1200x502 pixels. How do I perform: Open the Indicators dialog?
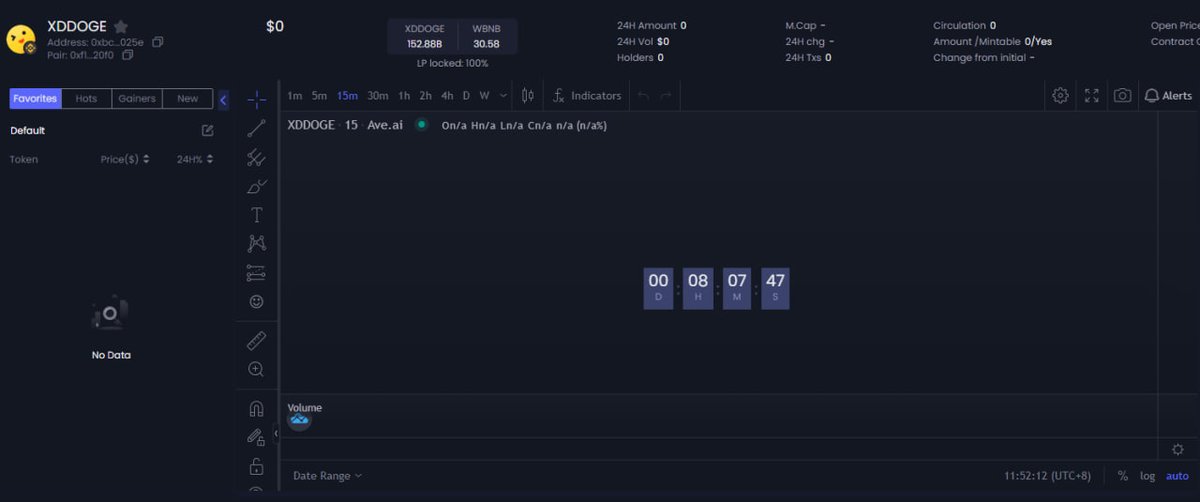(587, 95)
